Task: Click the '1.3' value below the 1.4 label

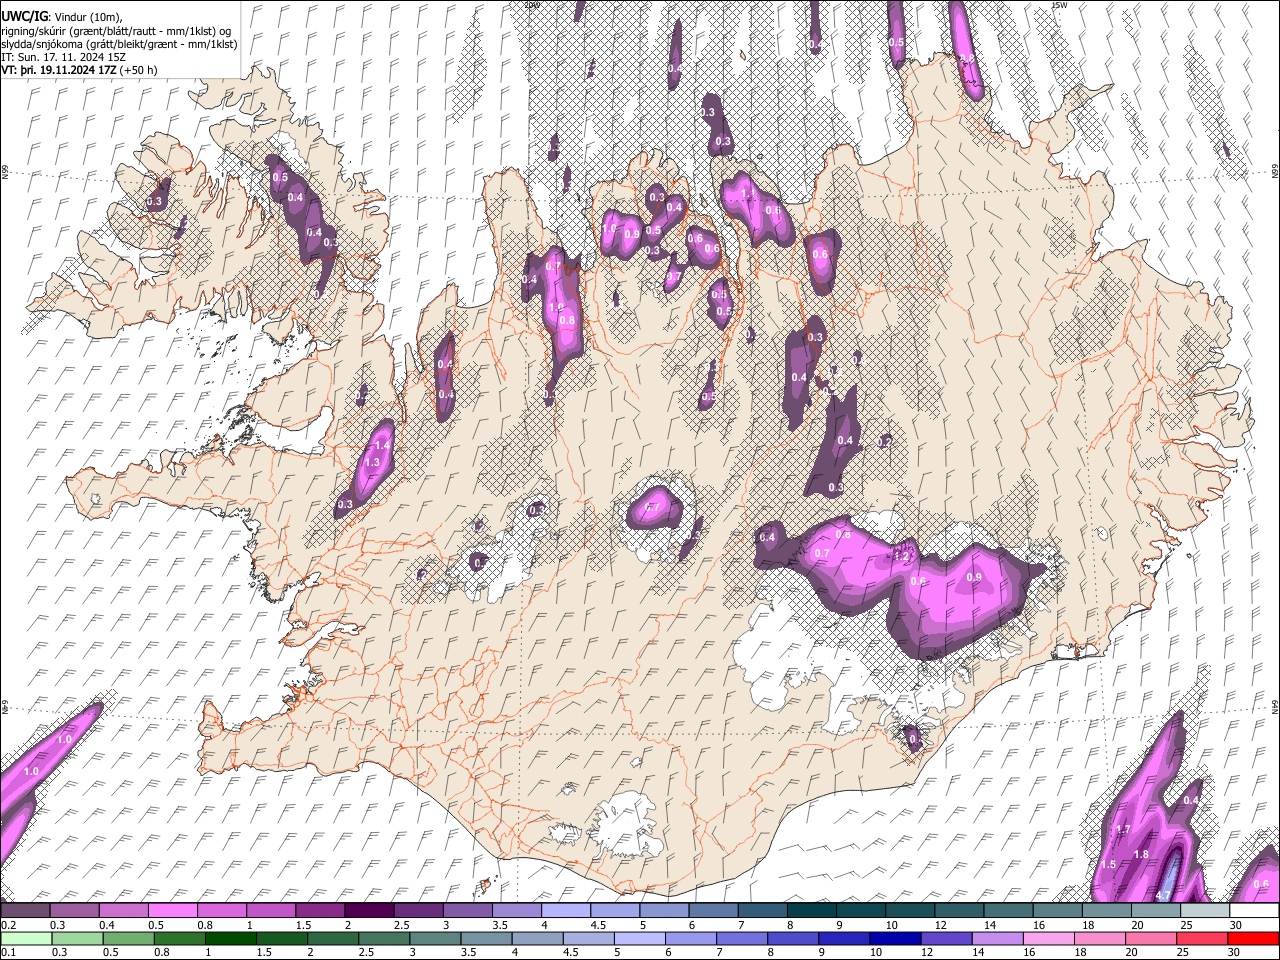Action: (x=373, y=463)
